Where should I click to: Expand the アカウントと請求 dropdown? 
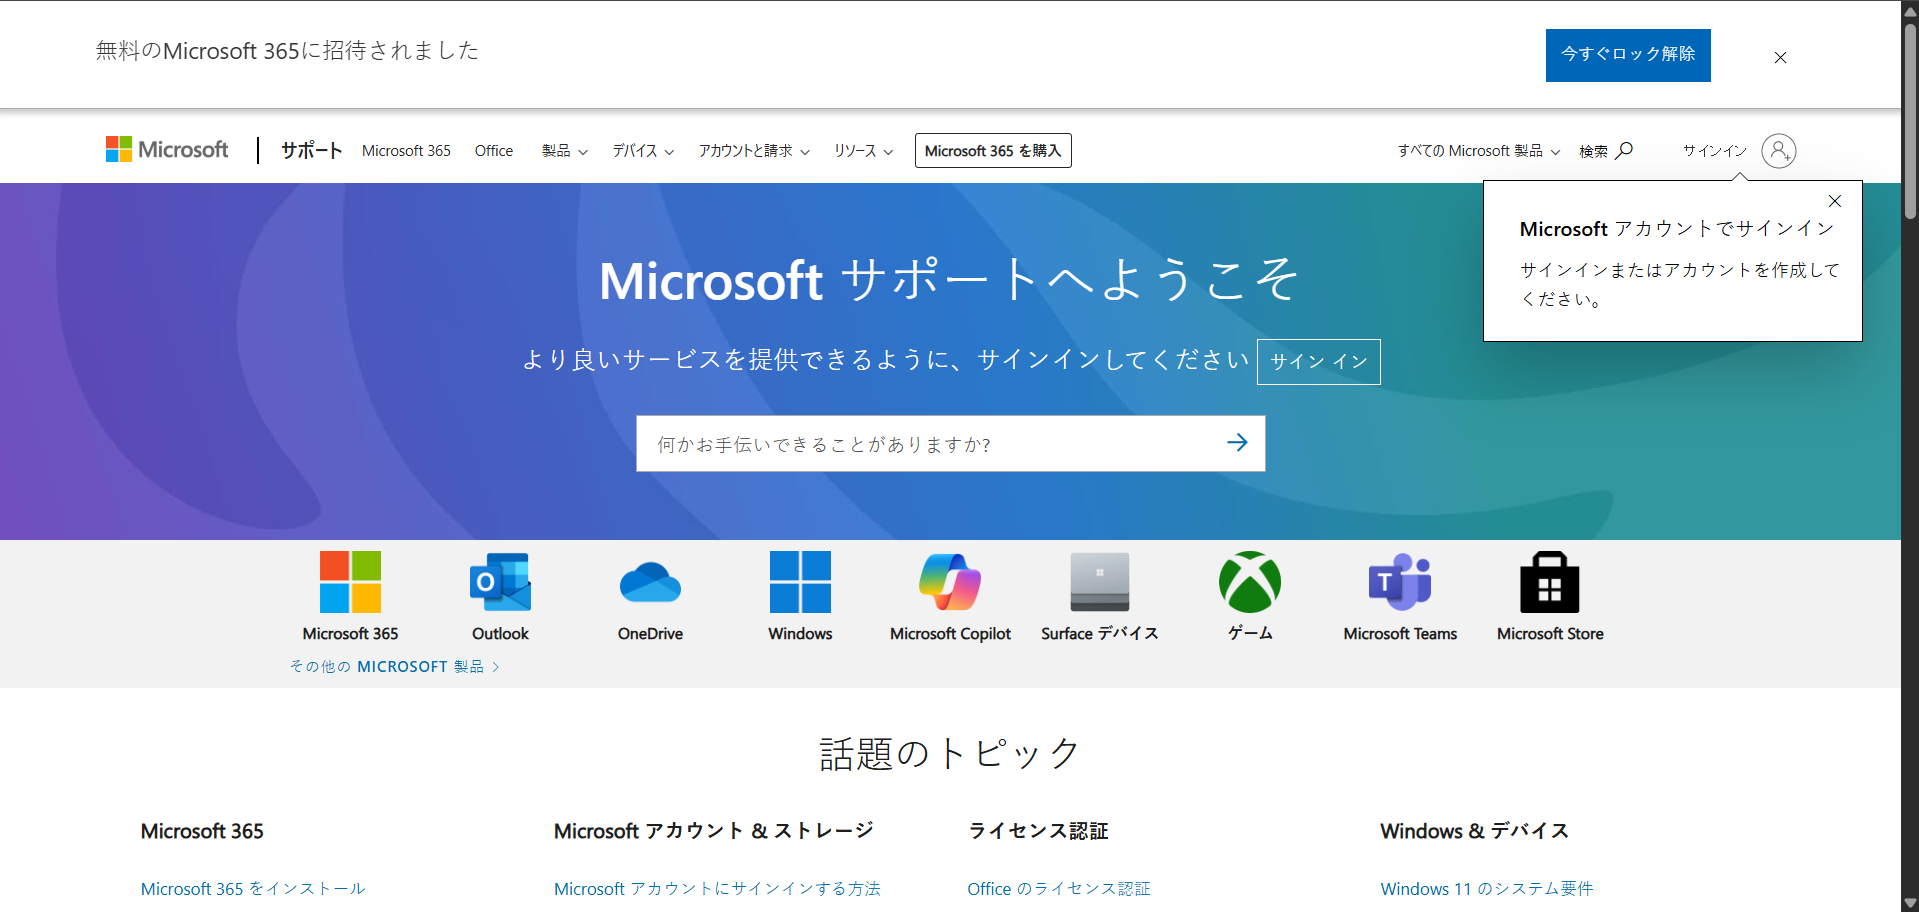click(754, 151)
